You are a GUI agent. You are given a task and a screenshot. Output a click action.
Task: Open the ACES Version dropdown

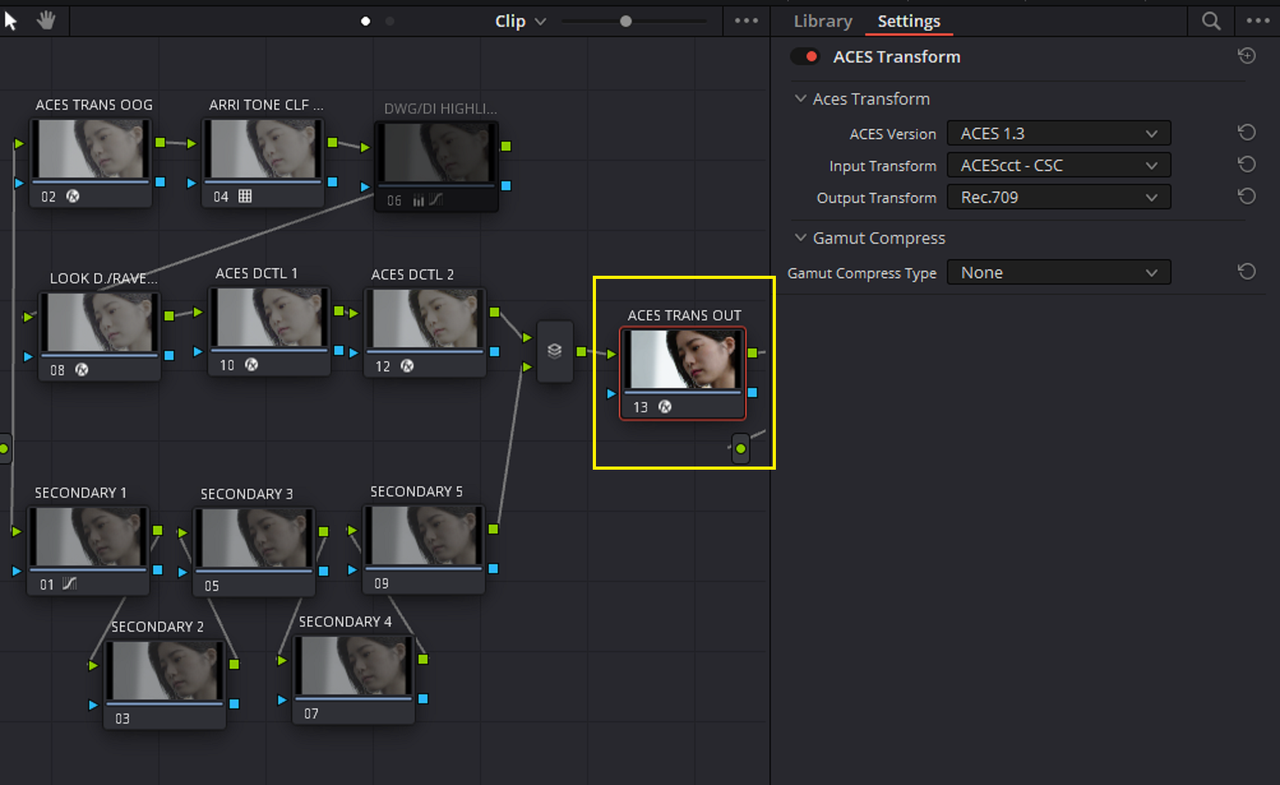(1059, 133)
